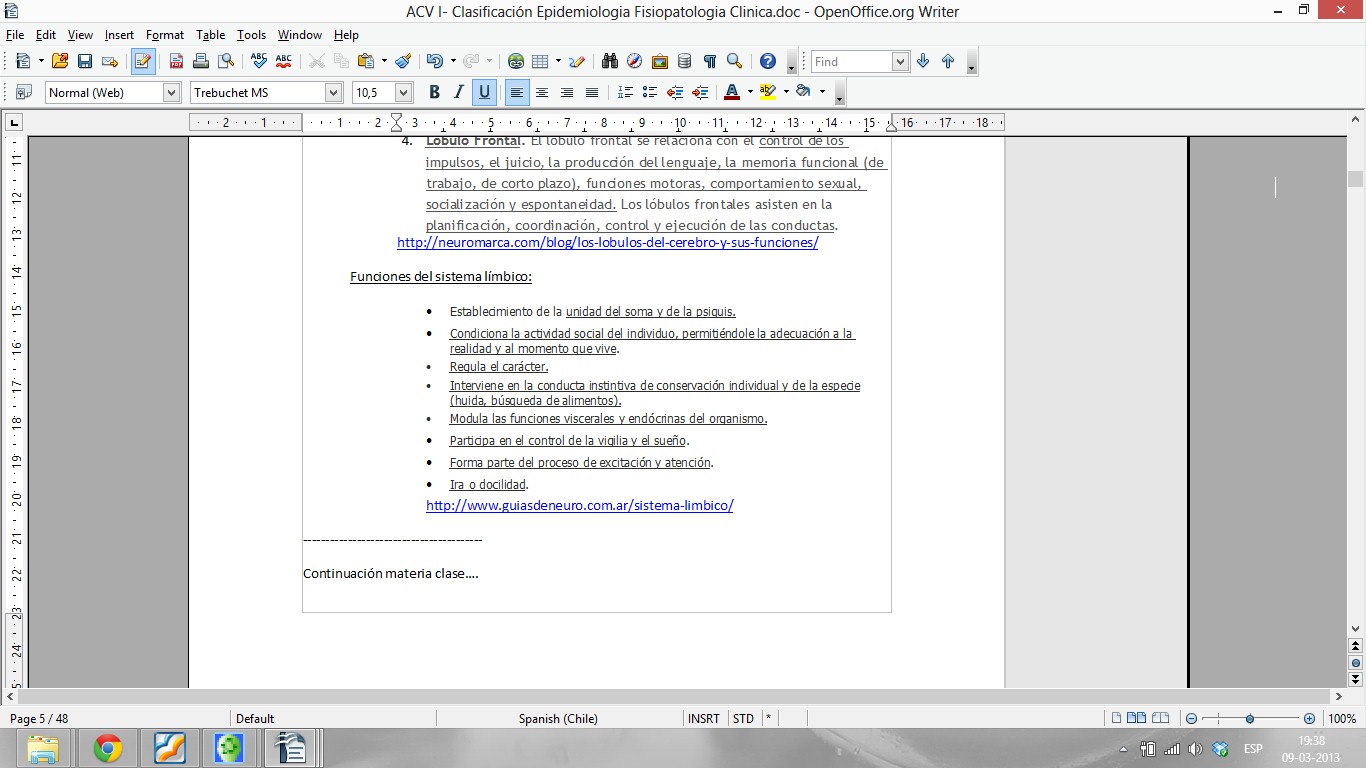The width and height of the screenshot is (1366, 768).
Task: Expand the font size dropdown
Action: click(403, 92)
